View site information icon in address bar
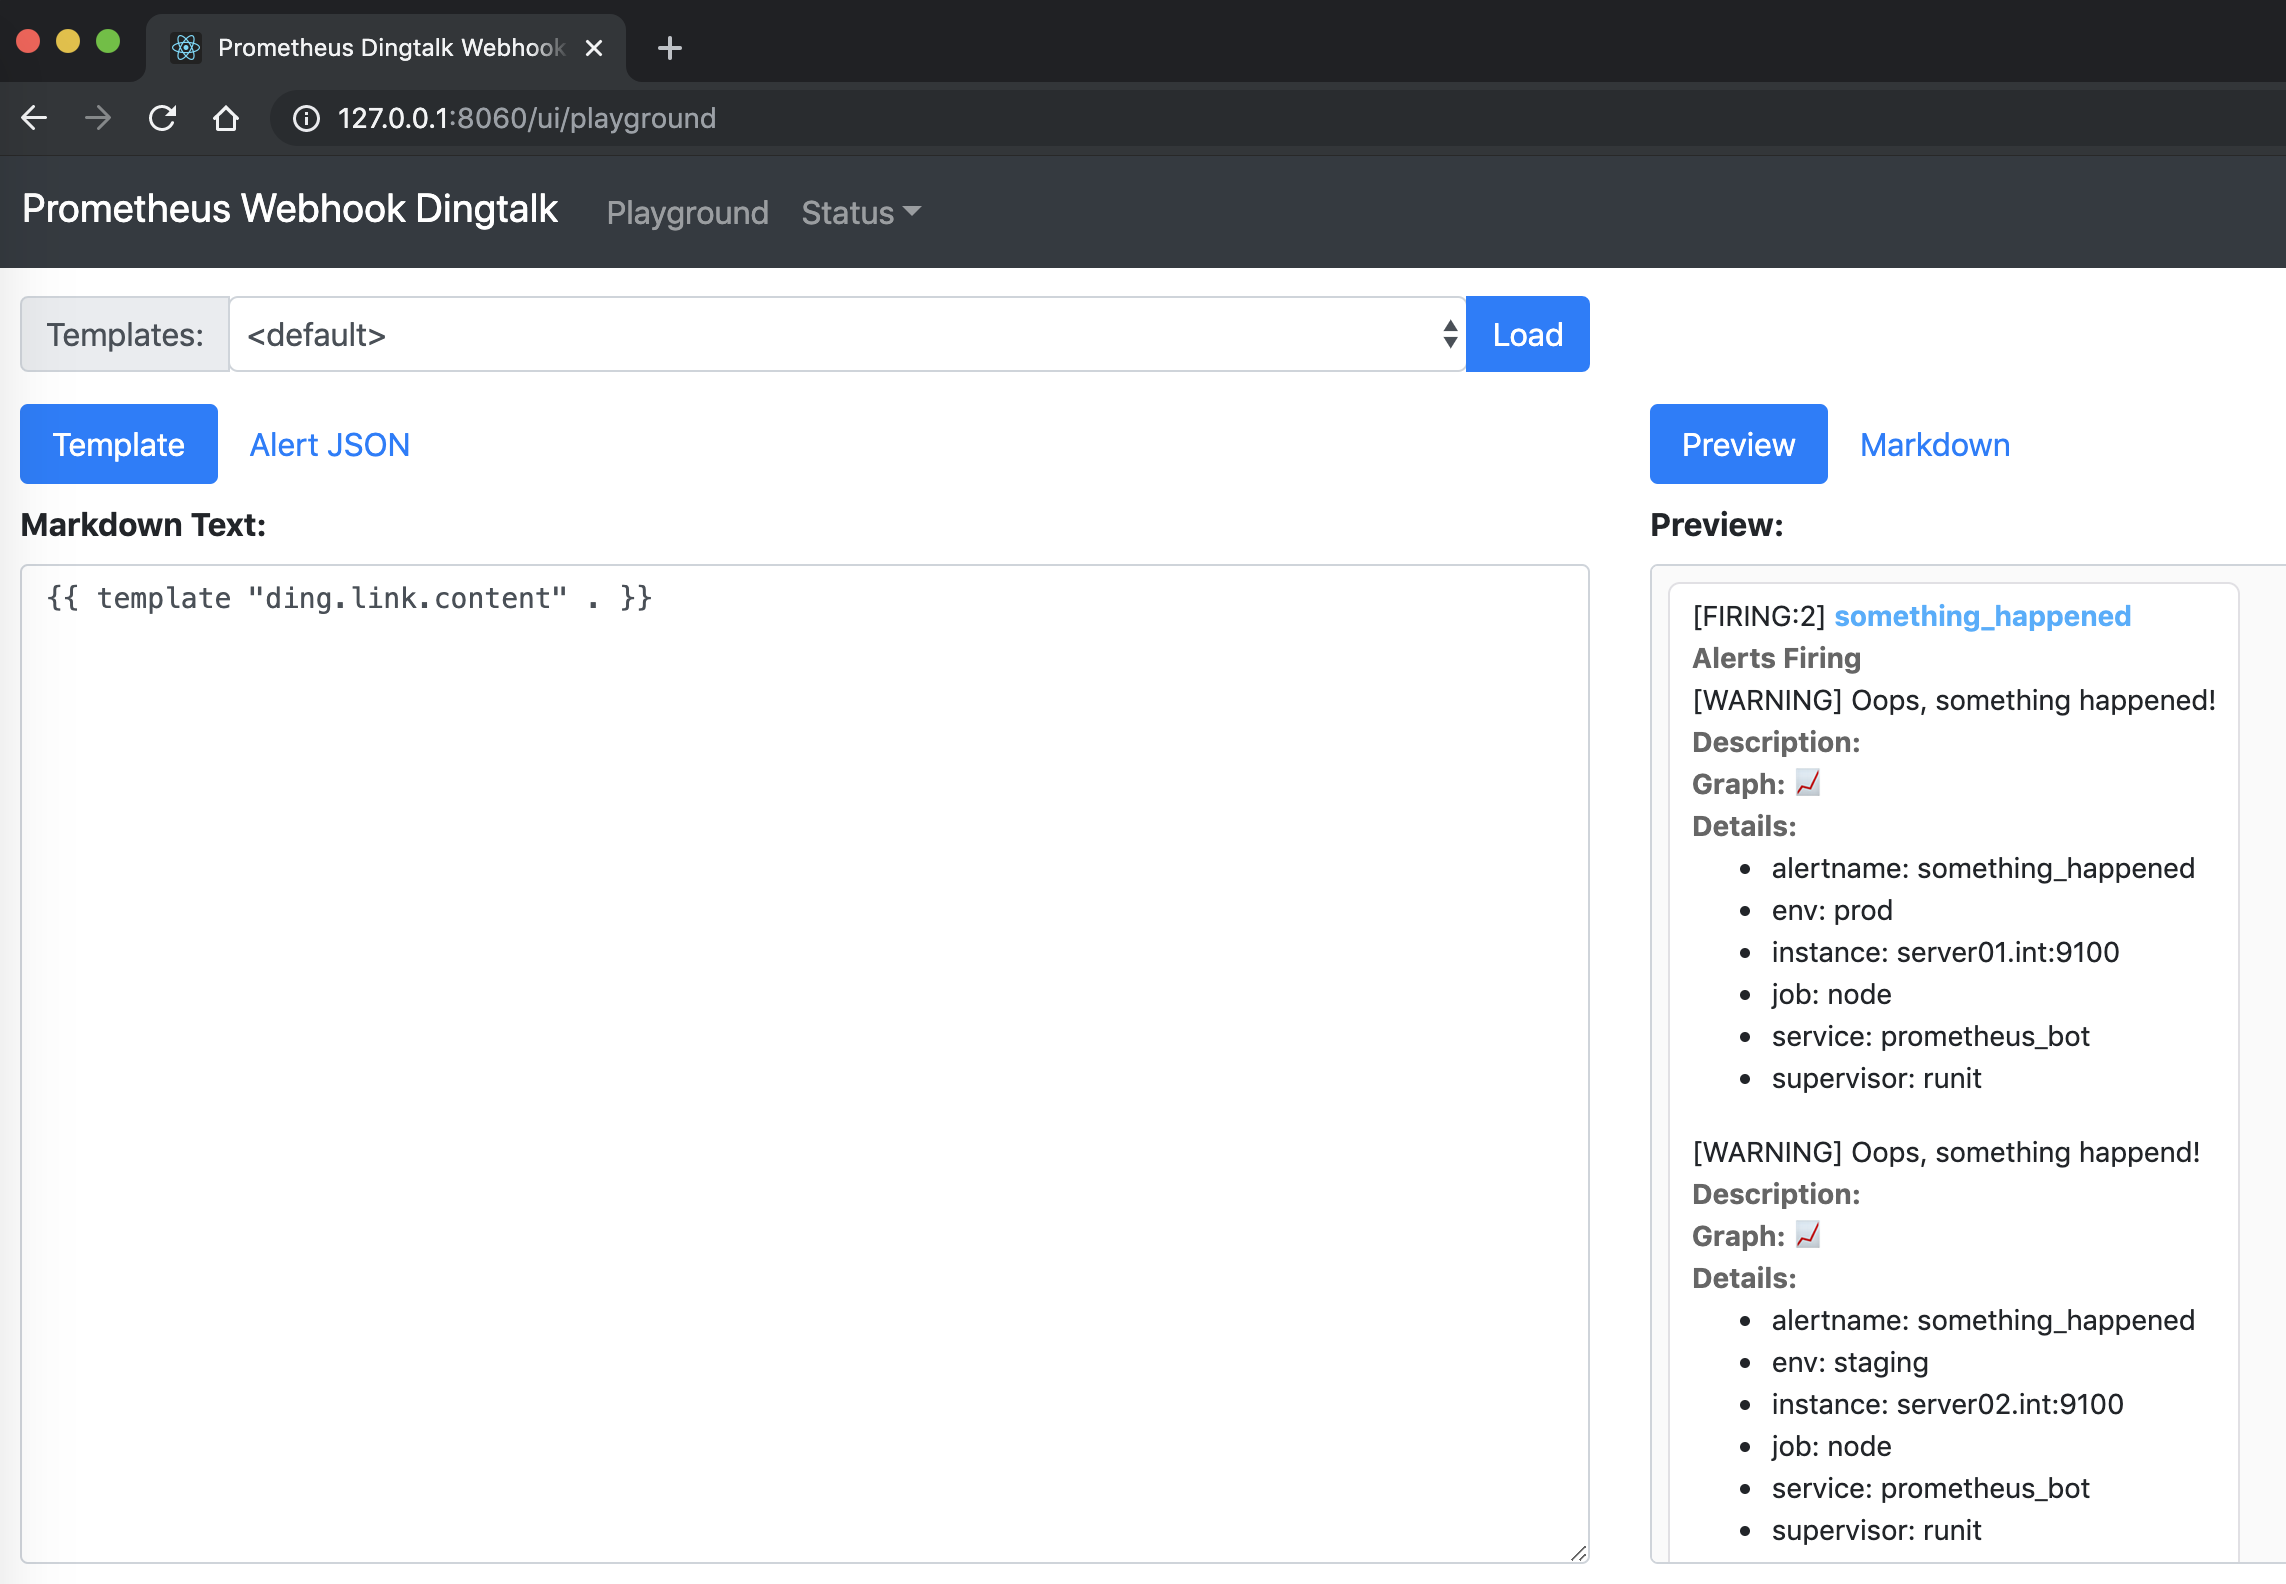 coord(306,118)
